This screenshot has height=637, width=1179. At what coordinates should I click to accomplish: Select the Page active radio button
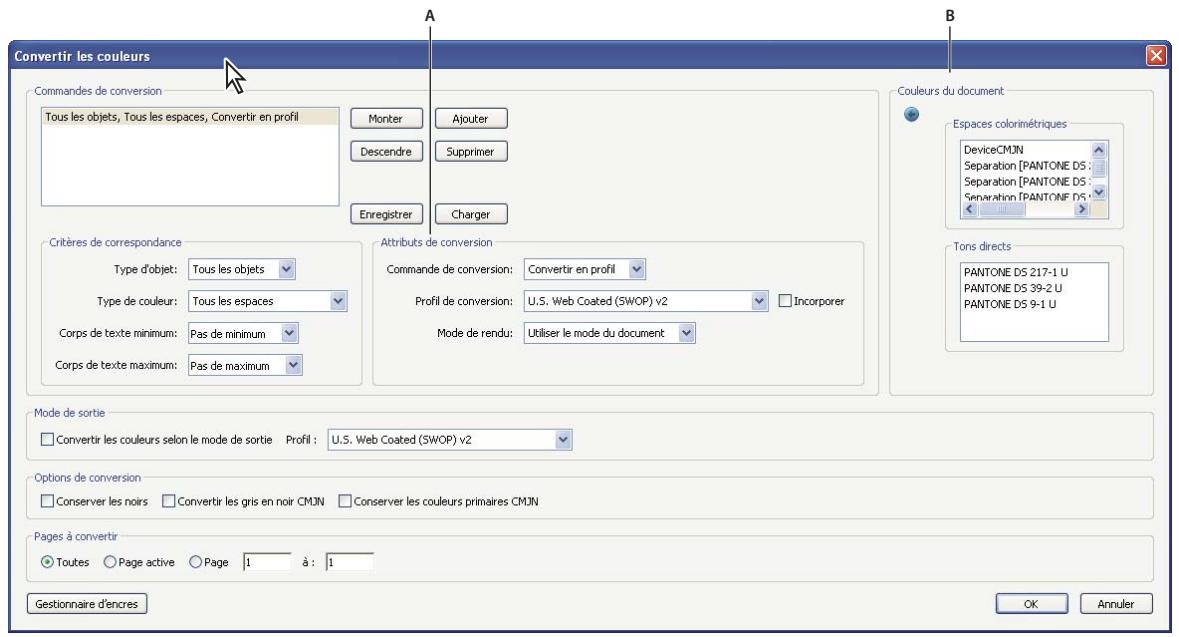tap(110, 563)
